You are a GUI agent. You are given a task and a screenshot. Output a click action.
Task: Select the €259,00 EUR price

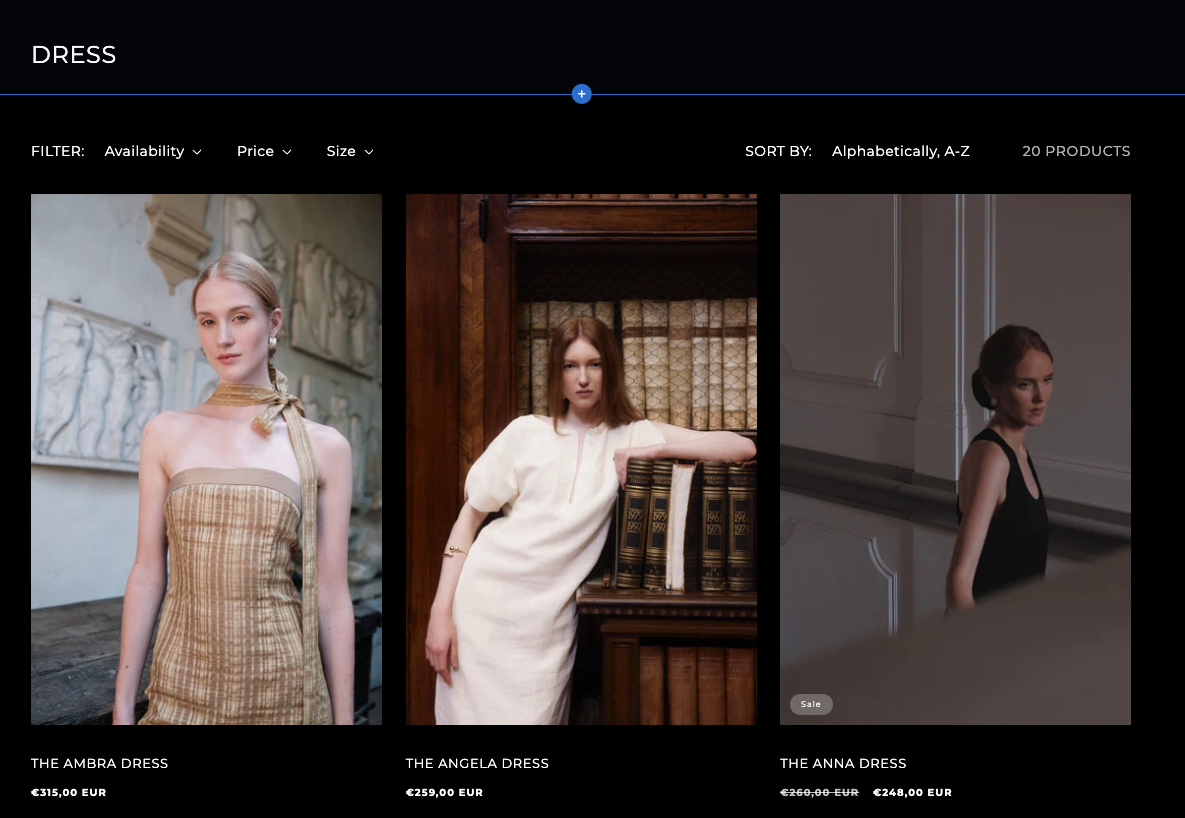444,792
